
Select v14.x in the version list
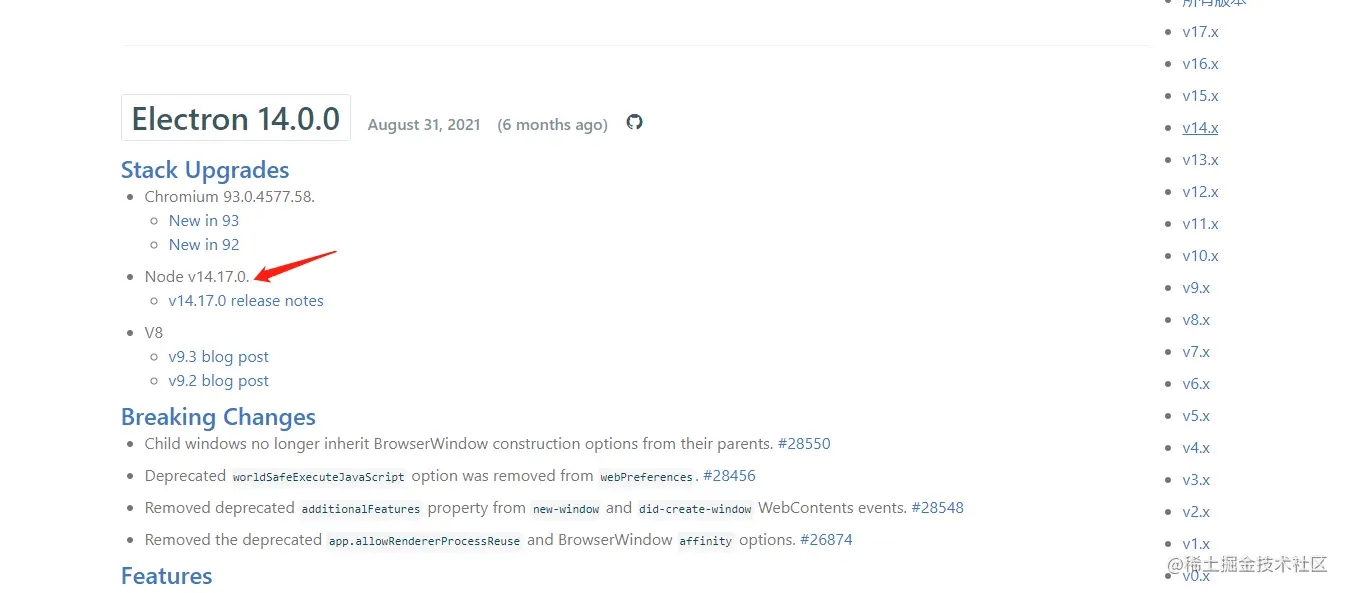pyautogui.click(x=1200, y=127)
